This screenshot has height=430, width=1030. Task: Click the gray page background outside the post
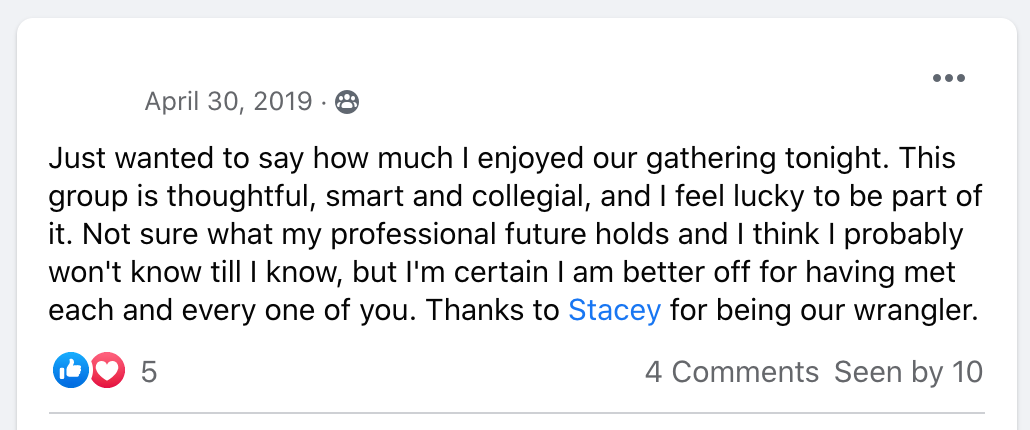pyautogui.click(x=8, y=200)
